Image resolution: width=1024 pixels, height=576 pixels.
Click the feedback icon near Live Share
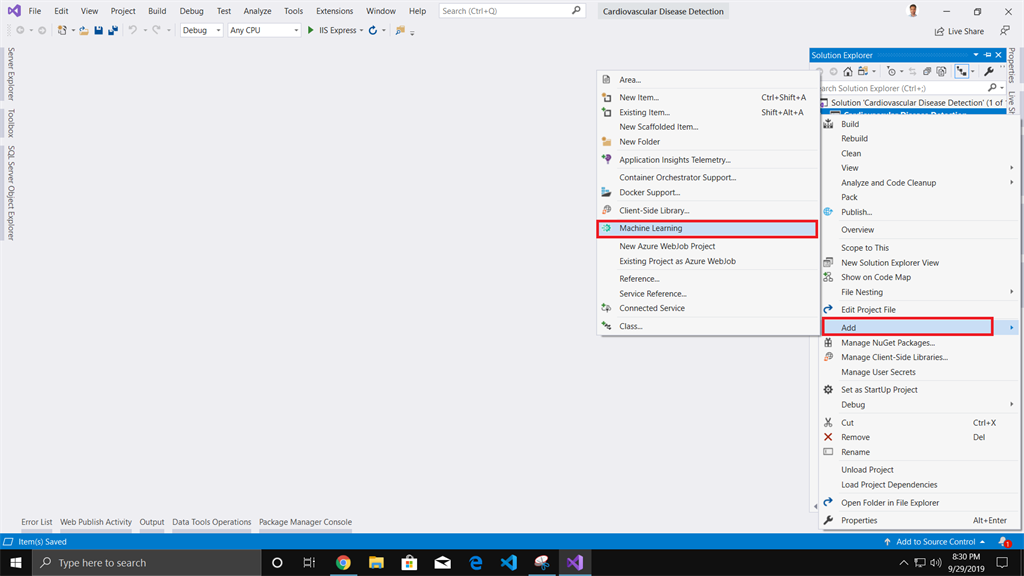tap(1005, 31)
